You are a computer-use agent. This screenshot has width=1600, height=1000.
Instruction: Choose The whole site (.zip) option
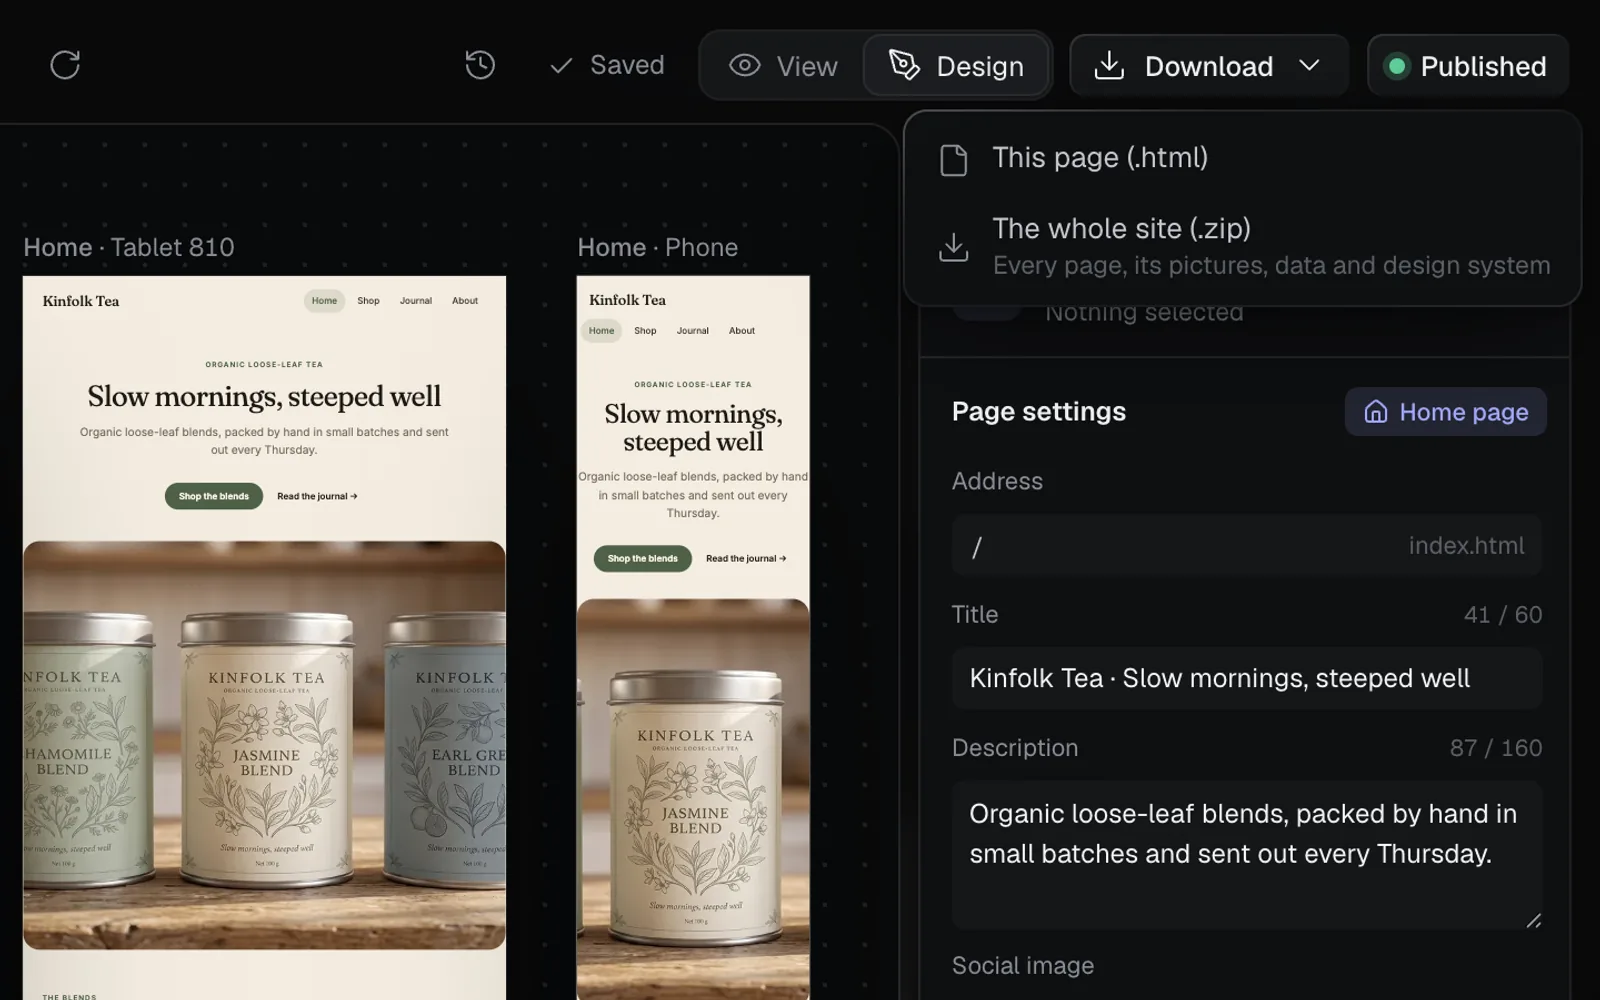point(1242,246)
